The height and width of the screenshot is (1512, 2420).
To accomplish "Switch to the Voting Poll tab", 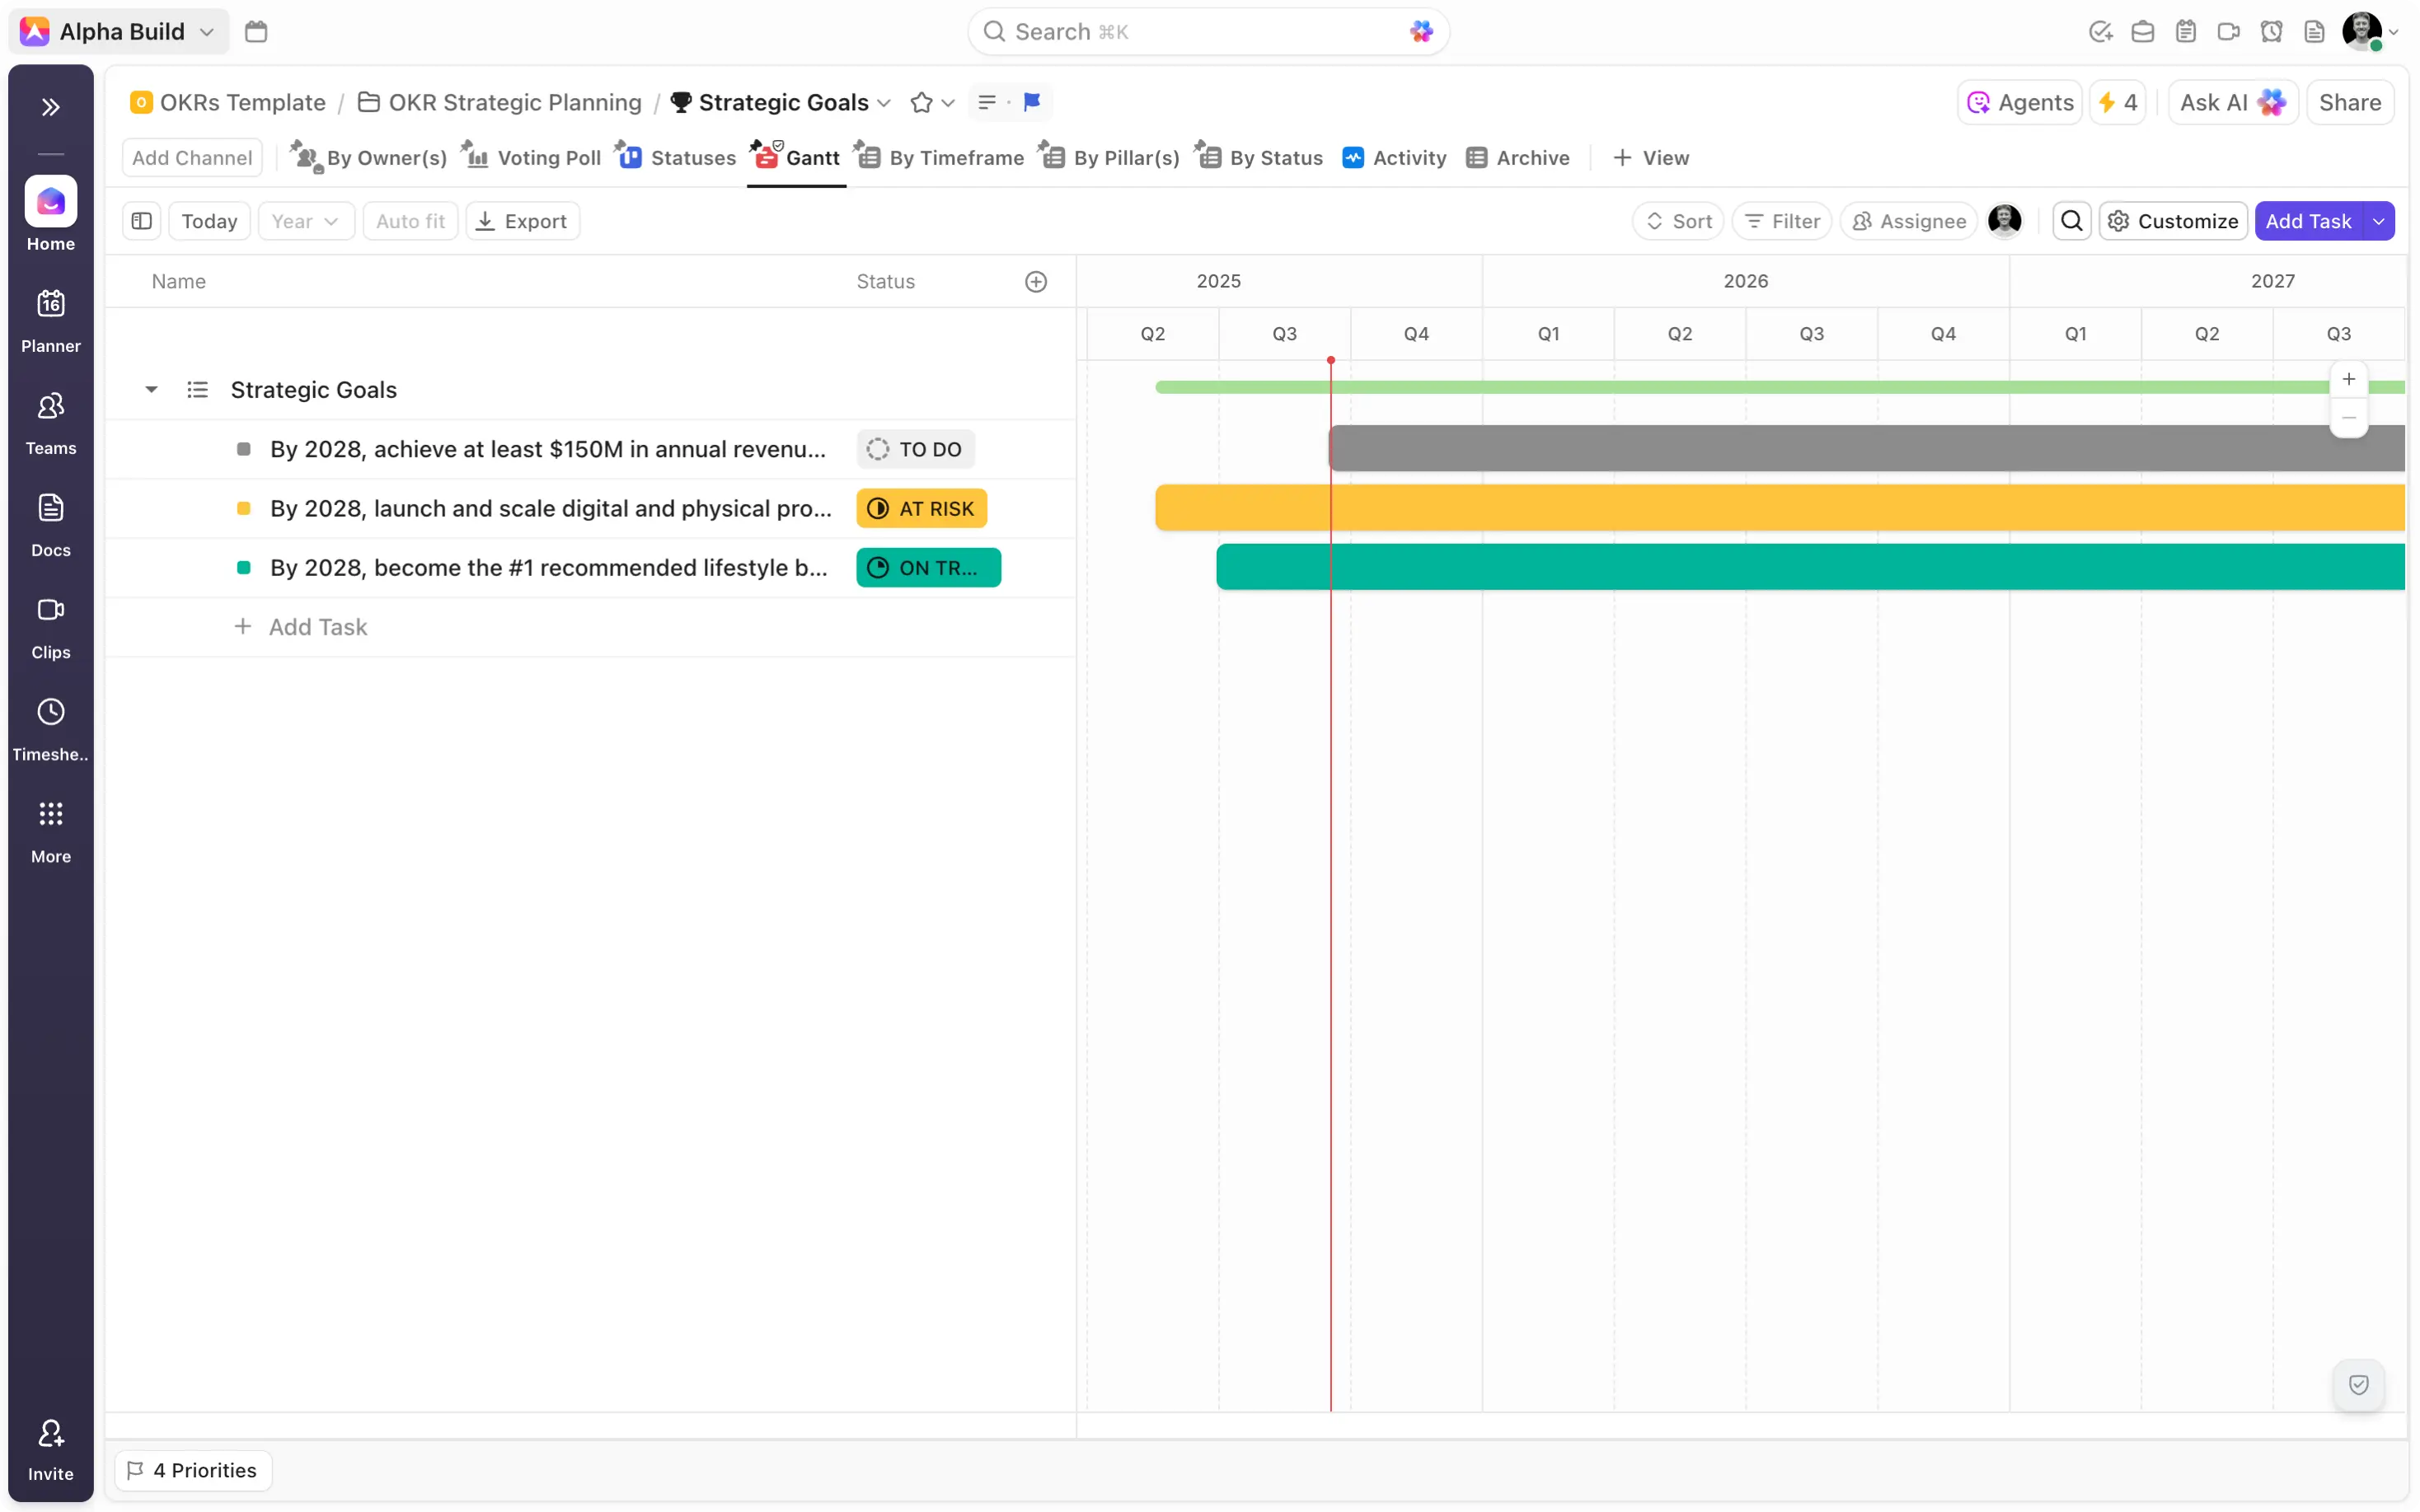I will [x=532, y=158].
